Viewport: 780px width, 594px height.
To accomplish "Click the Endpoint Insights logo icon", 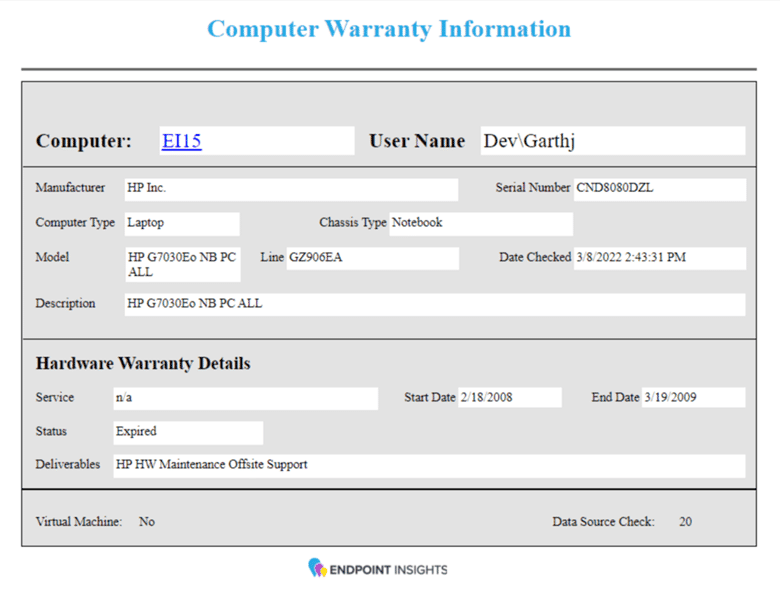I will [x=317, y=568].
